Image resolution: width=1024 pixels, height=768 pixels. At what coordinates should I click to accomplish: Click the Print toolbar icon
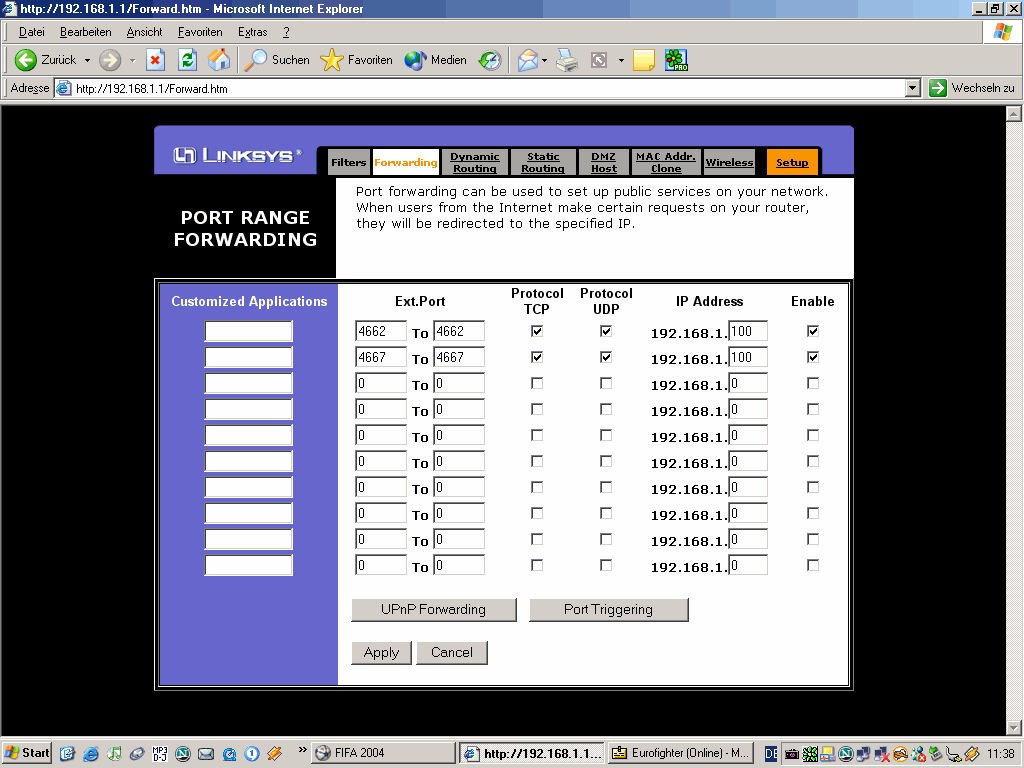coord(567,60)
